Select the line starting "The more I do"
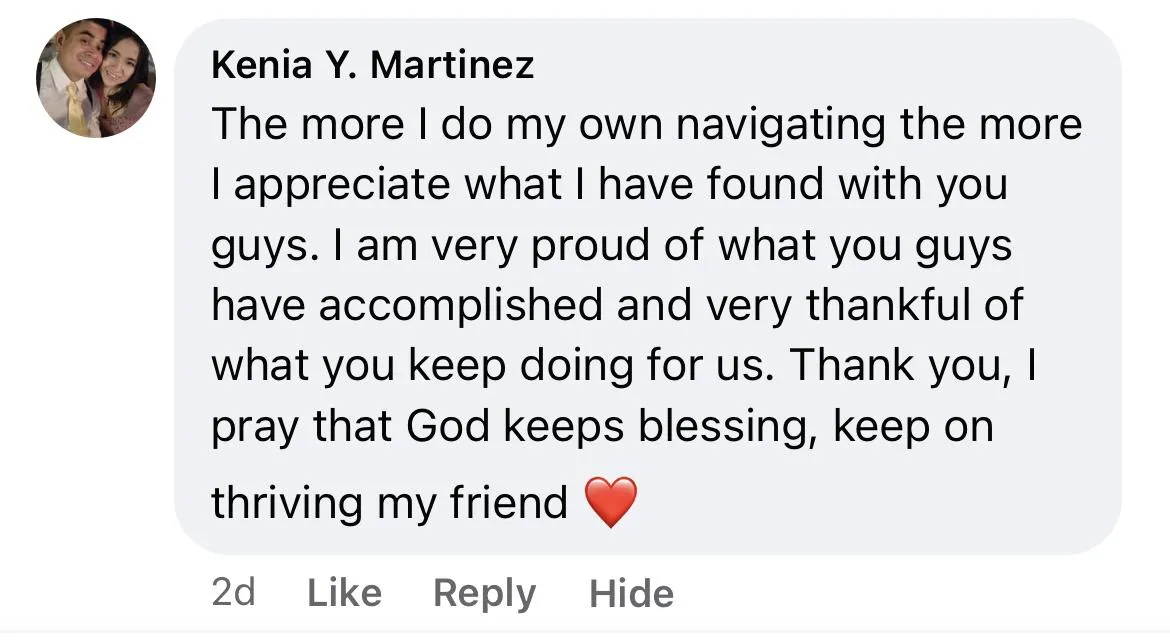This screenshot has height=640, width=1170. (647, 125)
